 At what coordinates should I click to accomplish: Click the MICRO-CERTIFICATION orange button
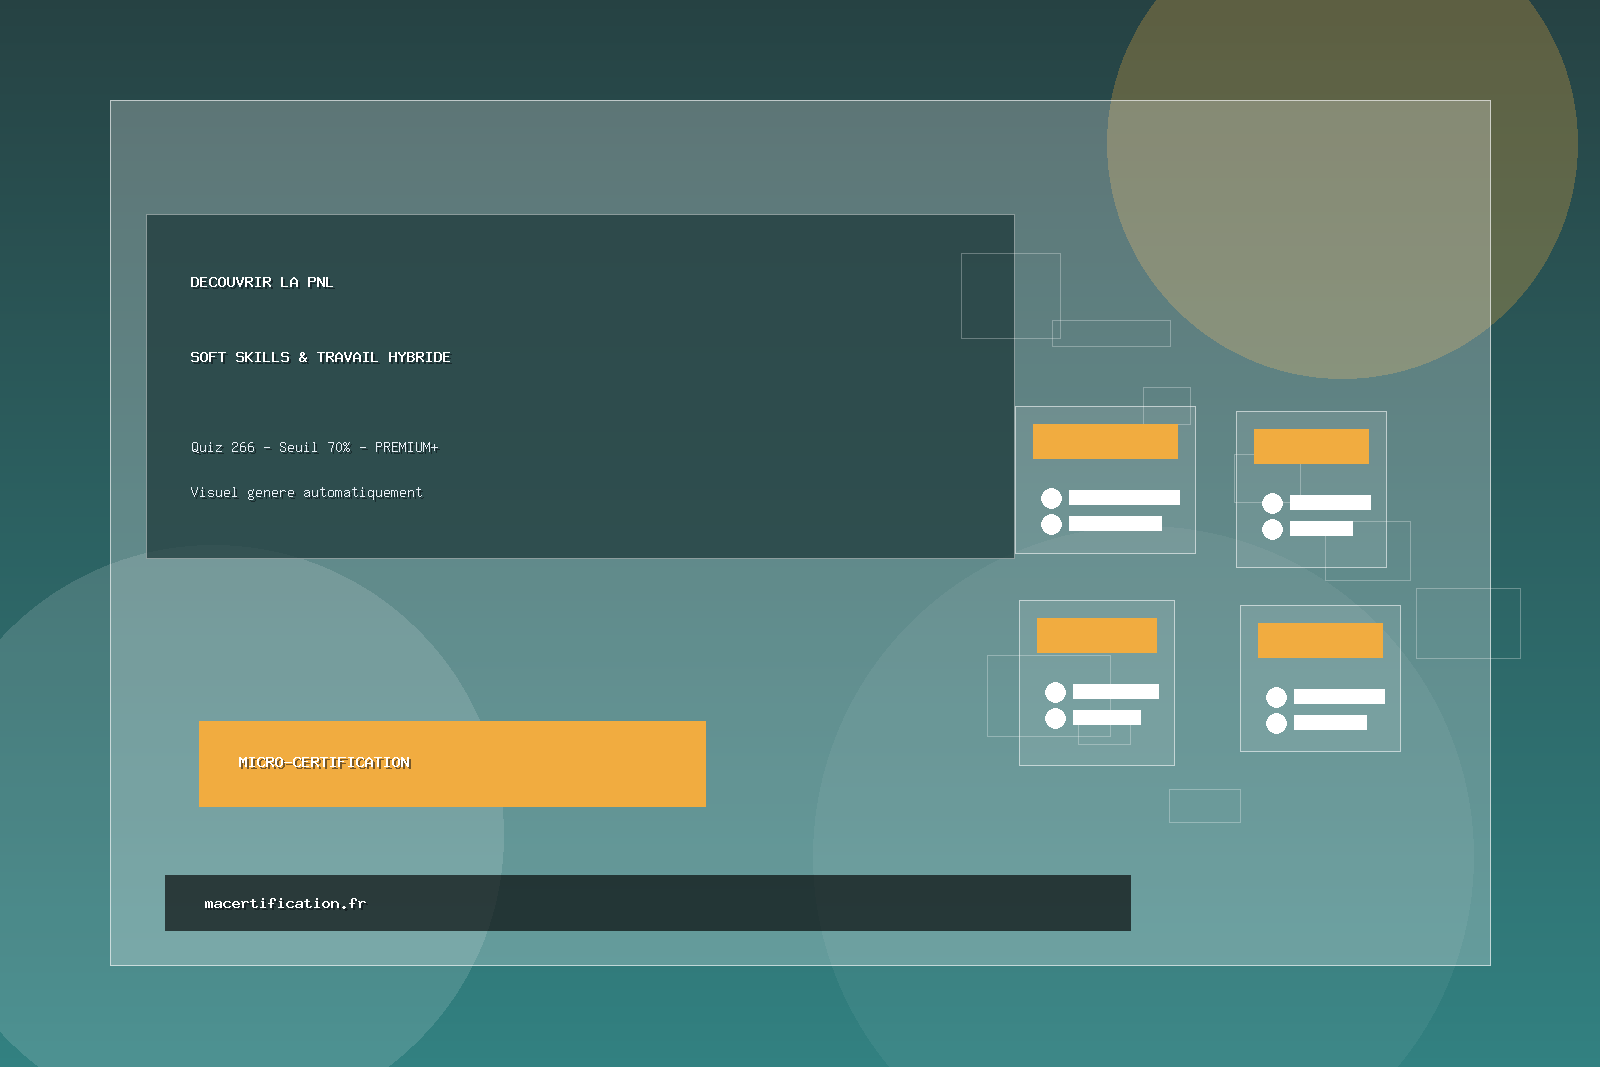pyautogui.click(x=452, y=763)
